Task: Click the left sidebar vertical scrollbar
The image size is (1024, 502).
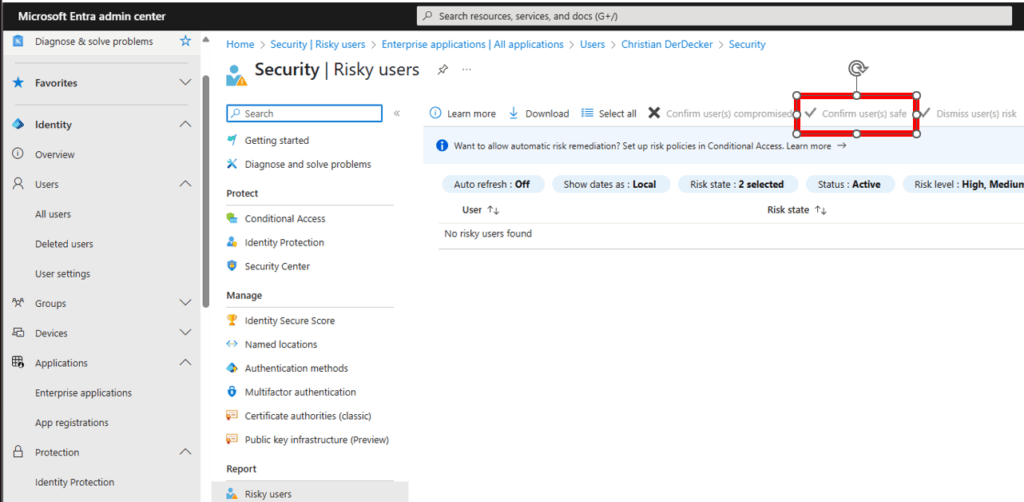Action: pyautogui.click(x=206, y=191)
